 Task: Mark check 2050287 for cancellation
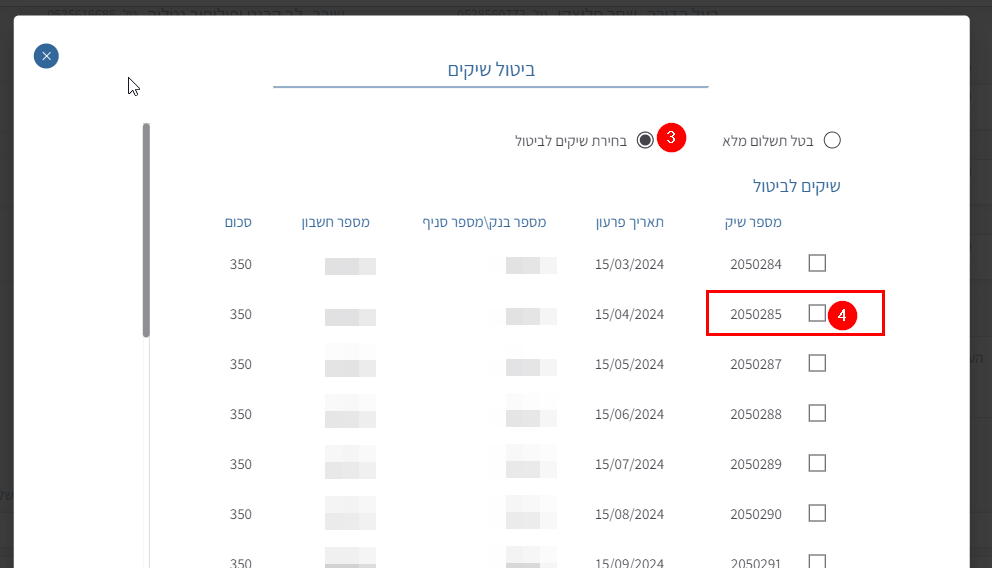(x=817, y=363)
